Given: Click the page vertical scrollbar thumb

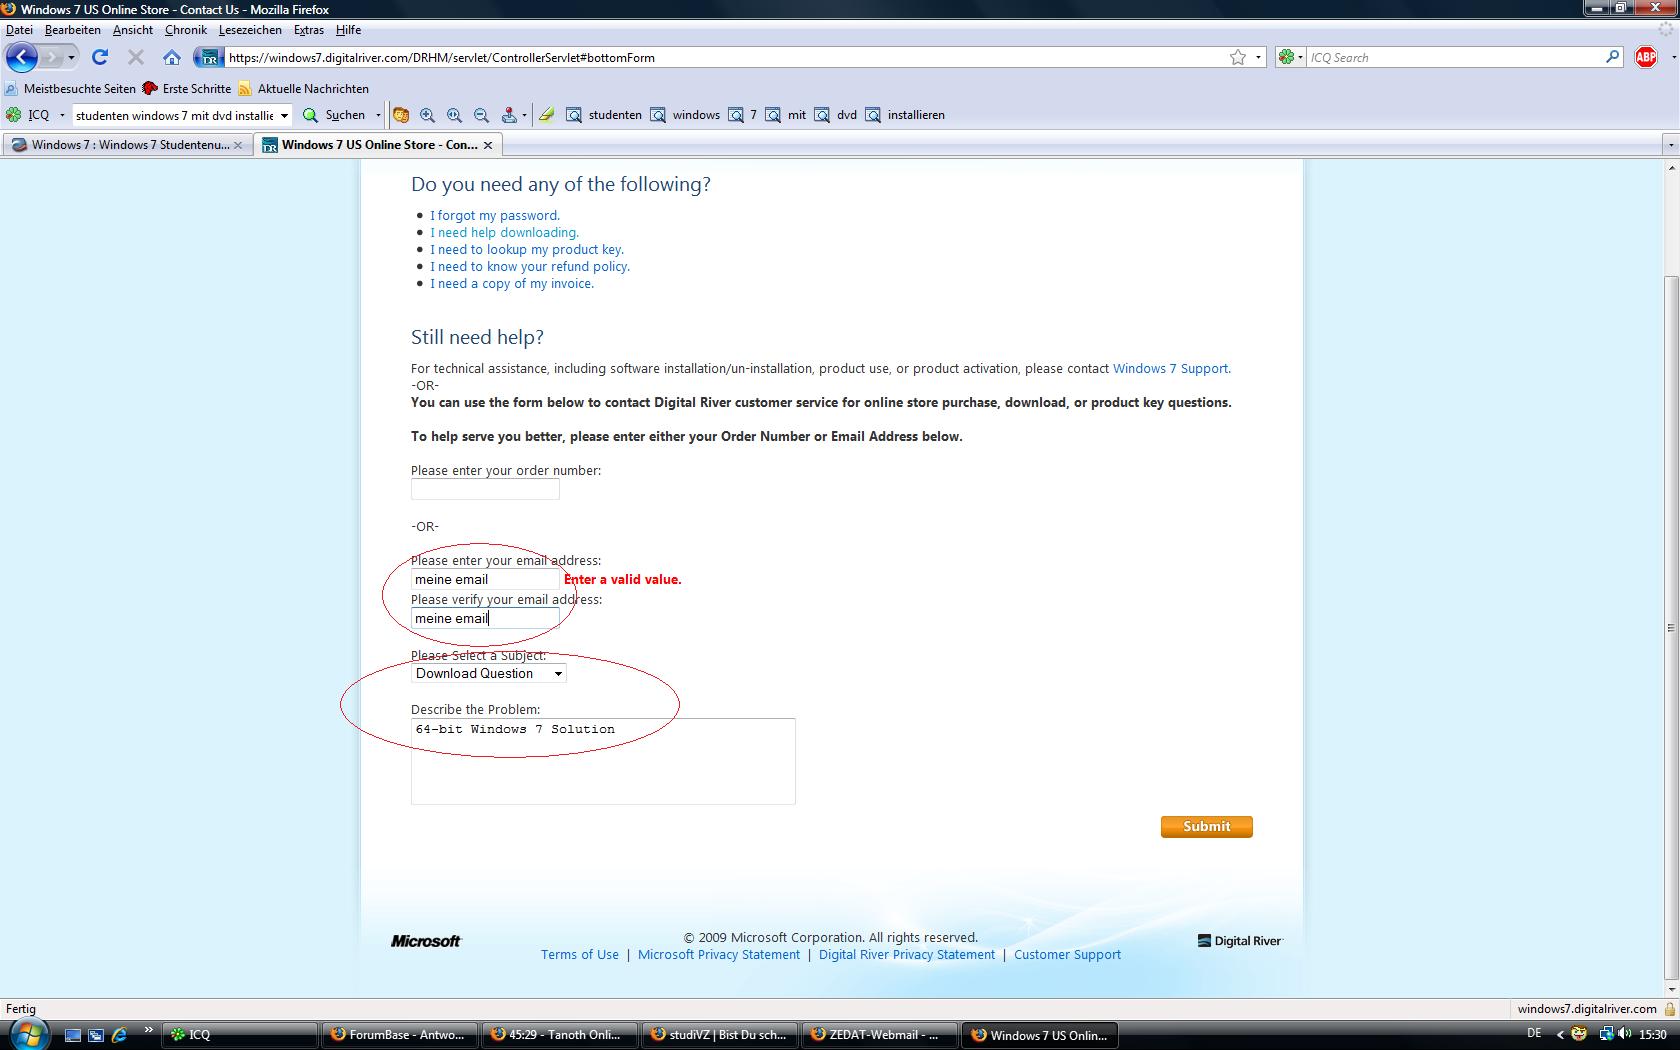Looking at the screenshot, I should pyautogui.click(x=1670, y=628).
